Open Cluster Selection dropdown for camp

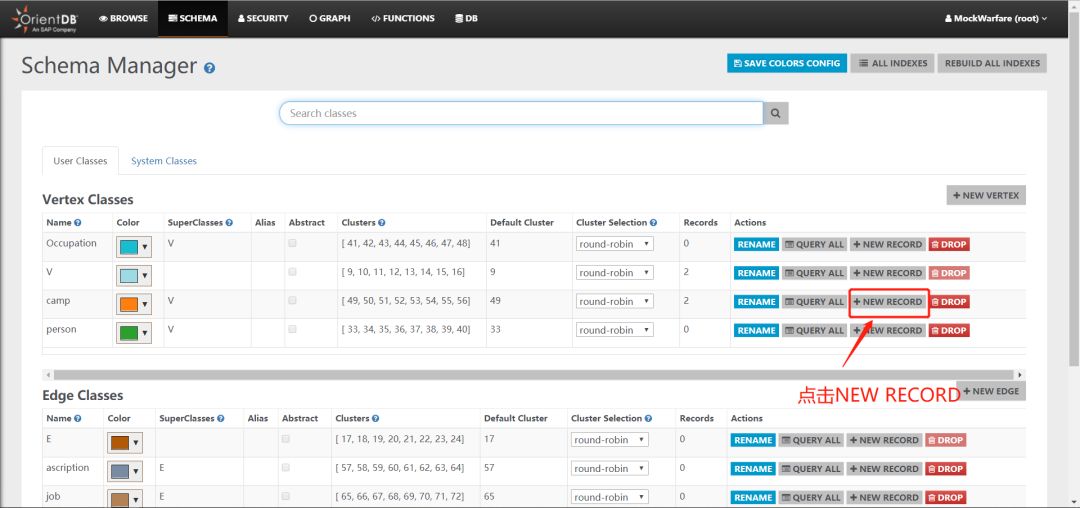(614, 302)
